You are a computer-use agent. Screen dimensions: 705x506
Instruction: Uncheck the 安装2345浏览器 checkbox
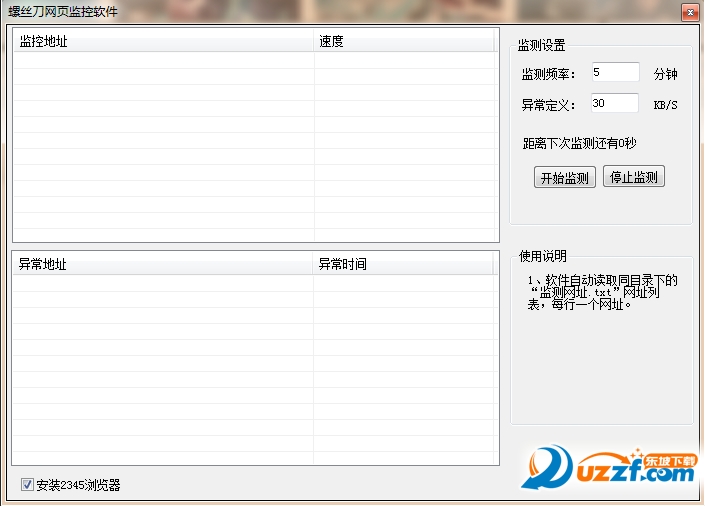(x=27, y=484)
